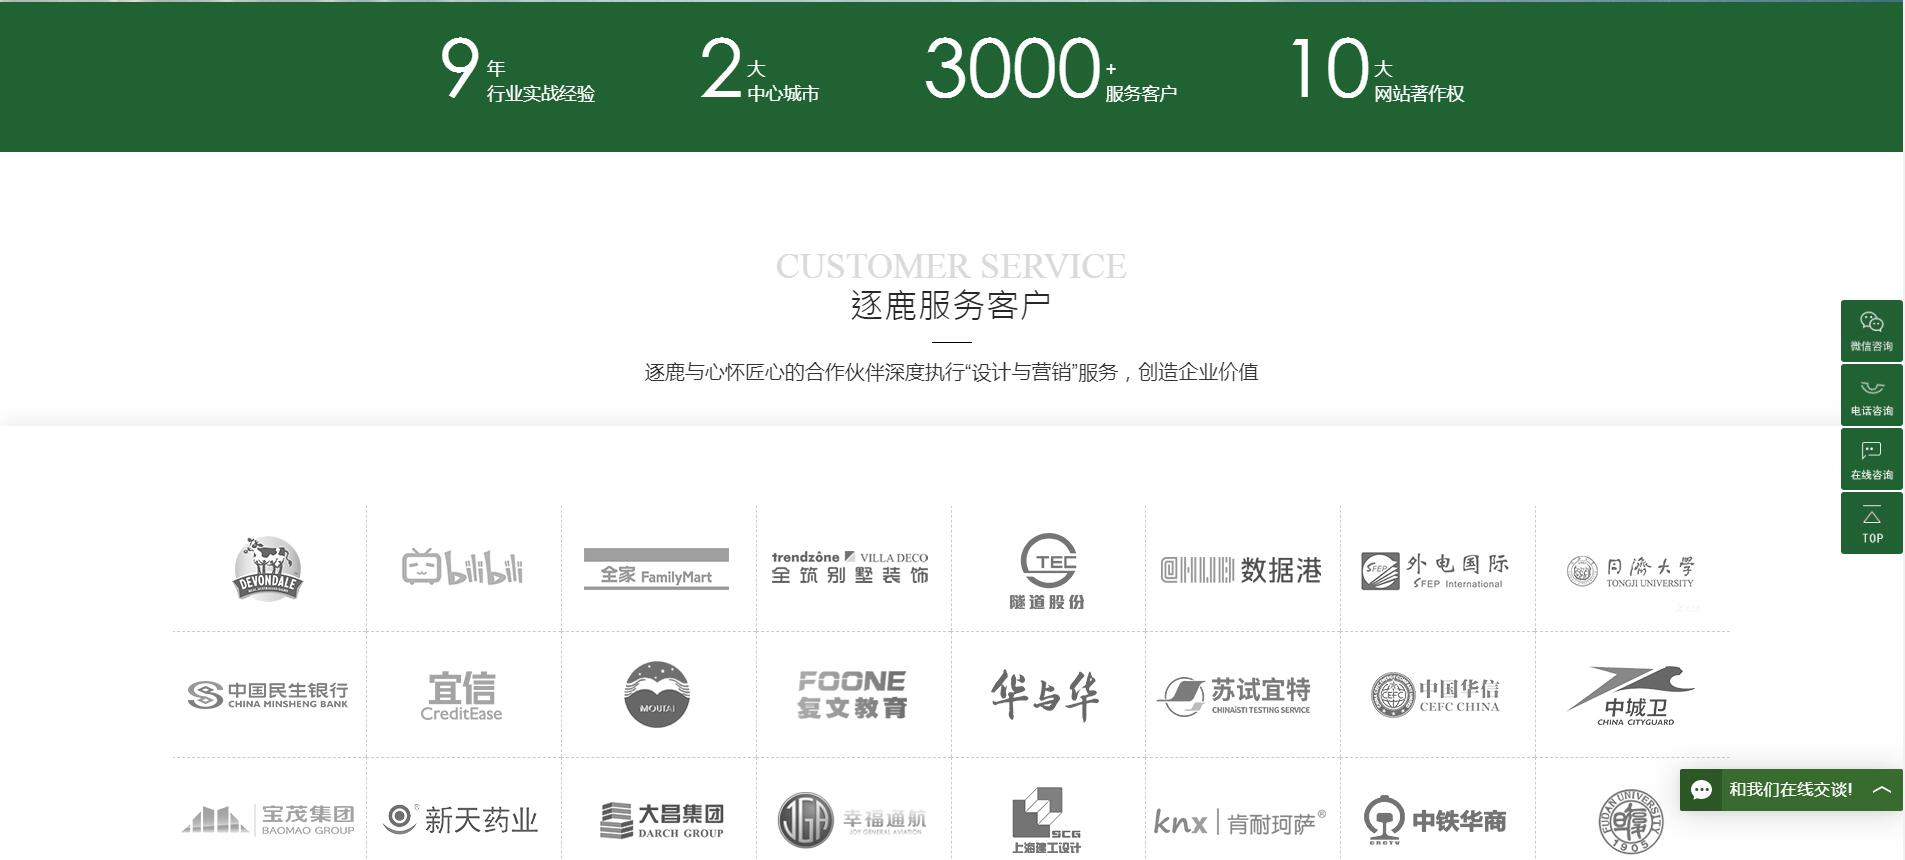
Task: Open WeChat consultation sidebar button
Action: (x=1871, y=331)
